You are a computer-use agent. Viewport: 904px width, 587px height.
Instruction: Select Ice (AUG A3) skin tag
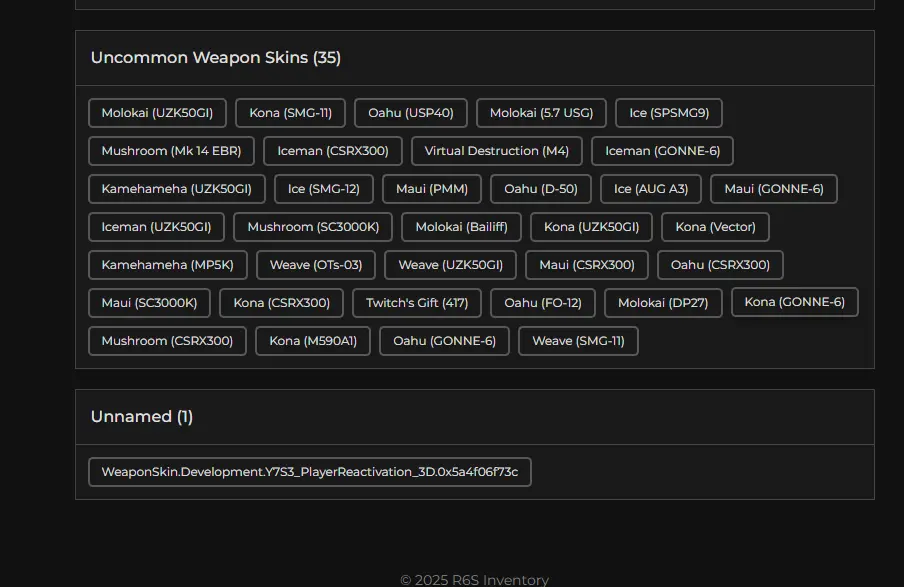(650, 189)
